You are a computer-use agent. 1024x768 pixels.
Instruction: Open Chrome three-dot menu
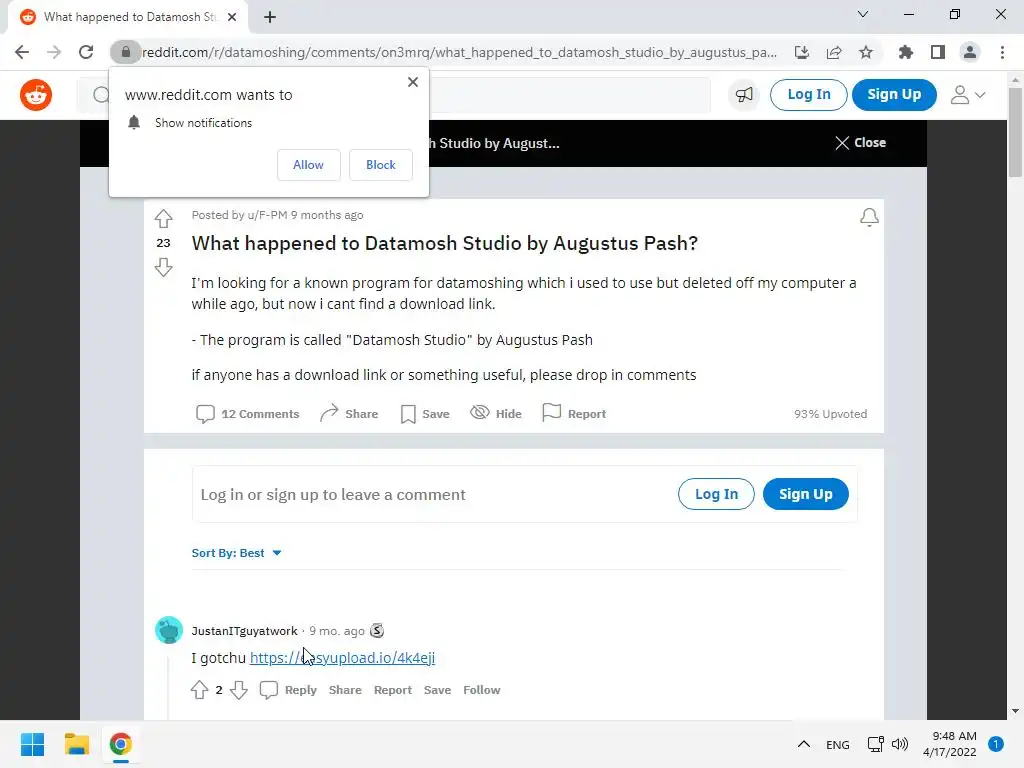[x=1002, y=52]
